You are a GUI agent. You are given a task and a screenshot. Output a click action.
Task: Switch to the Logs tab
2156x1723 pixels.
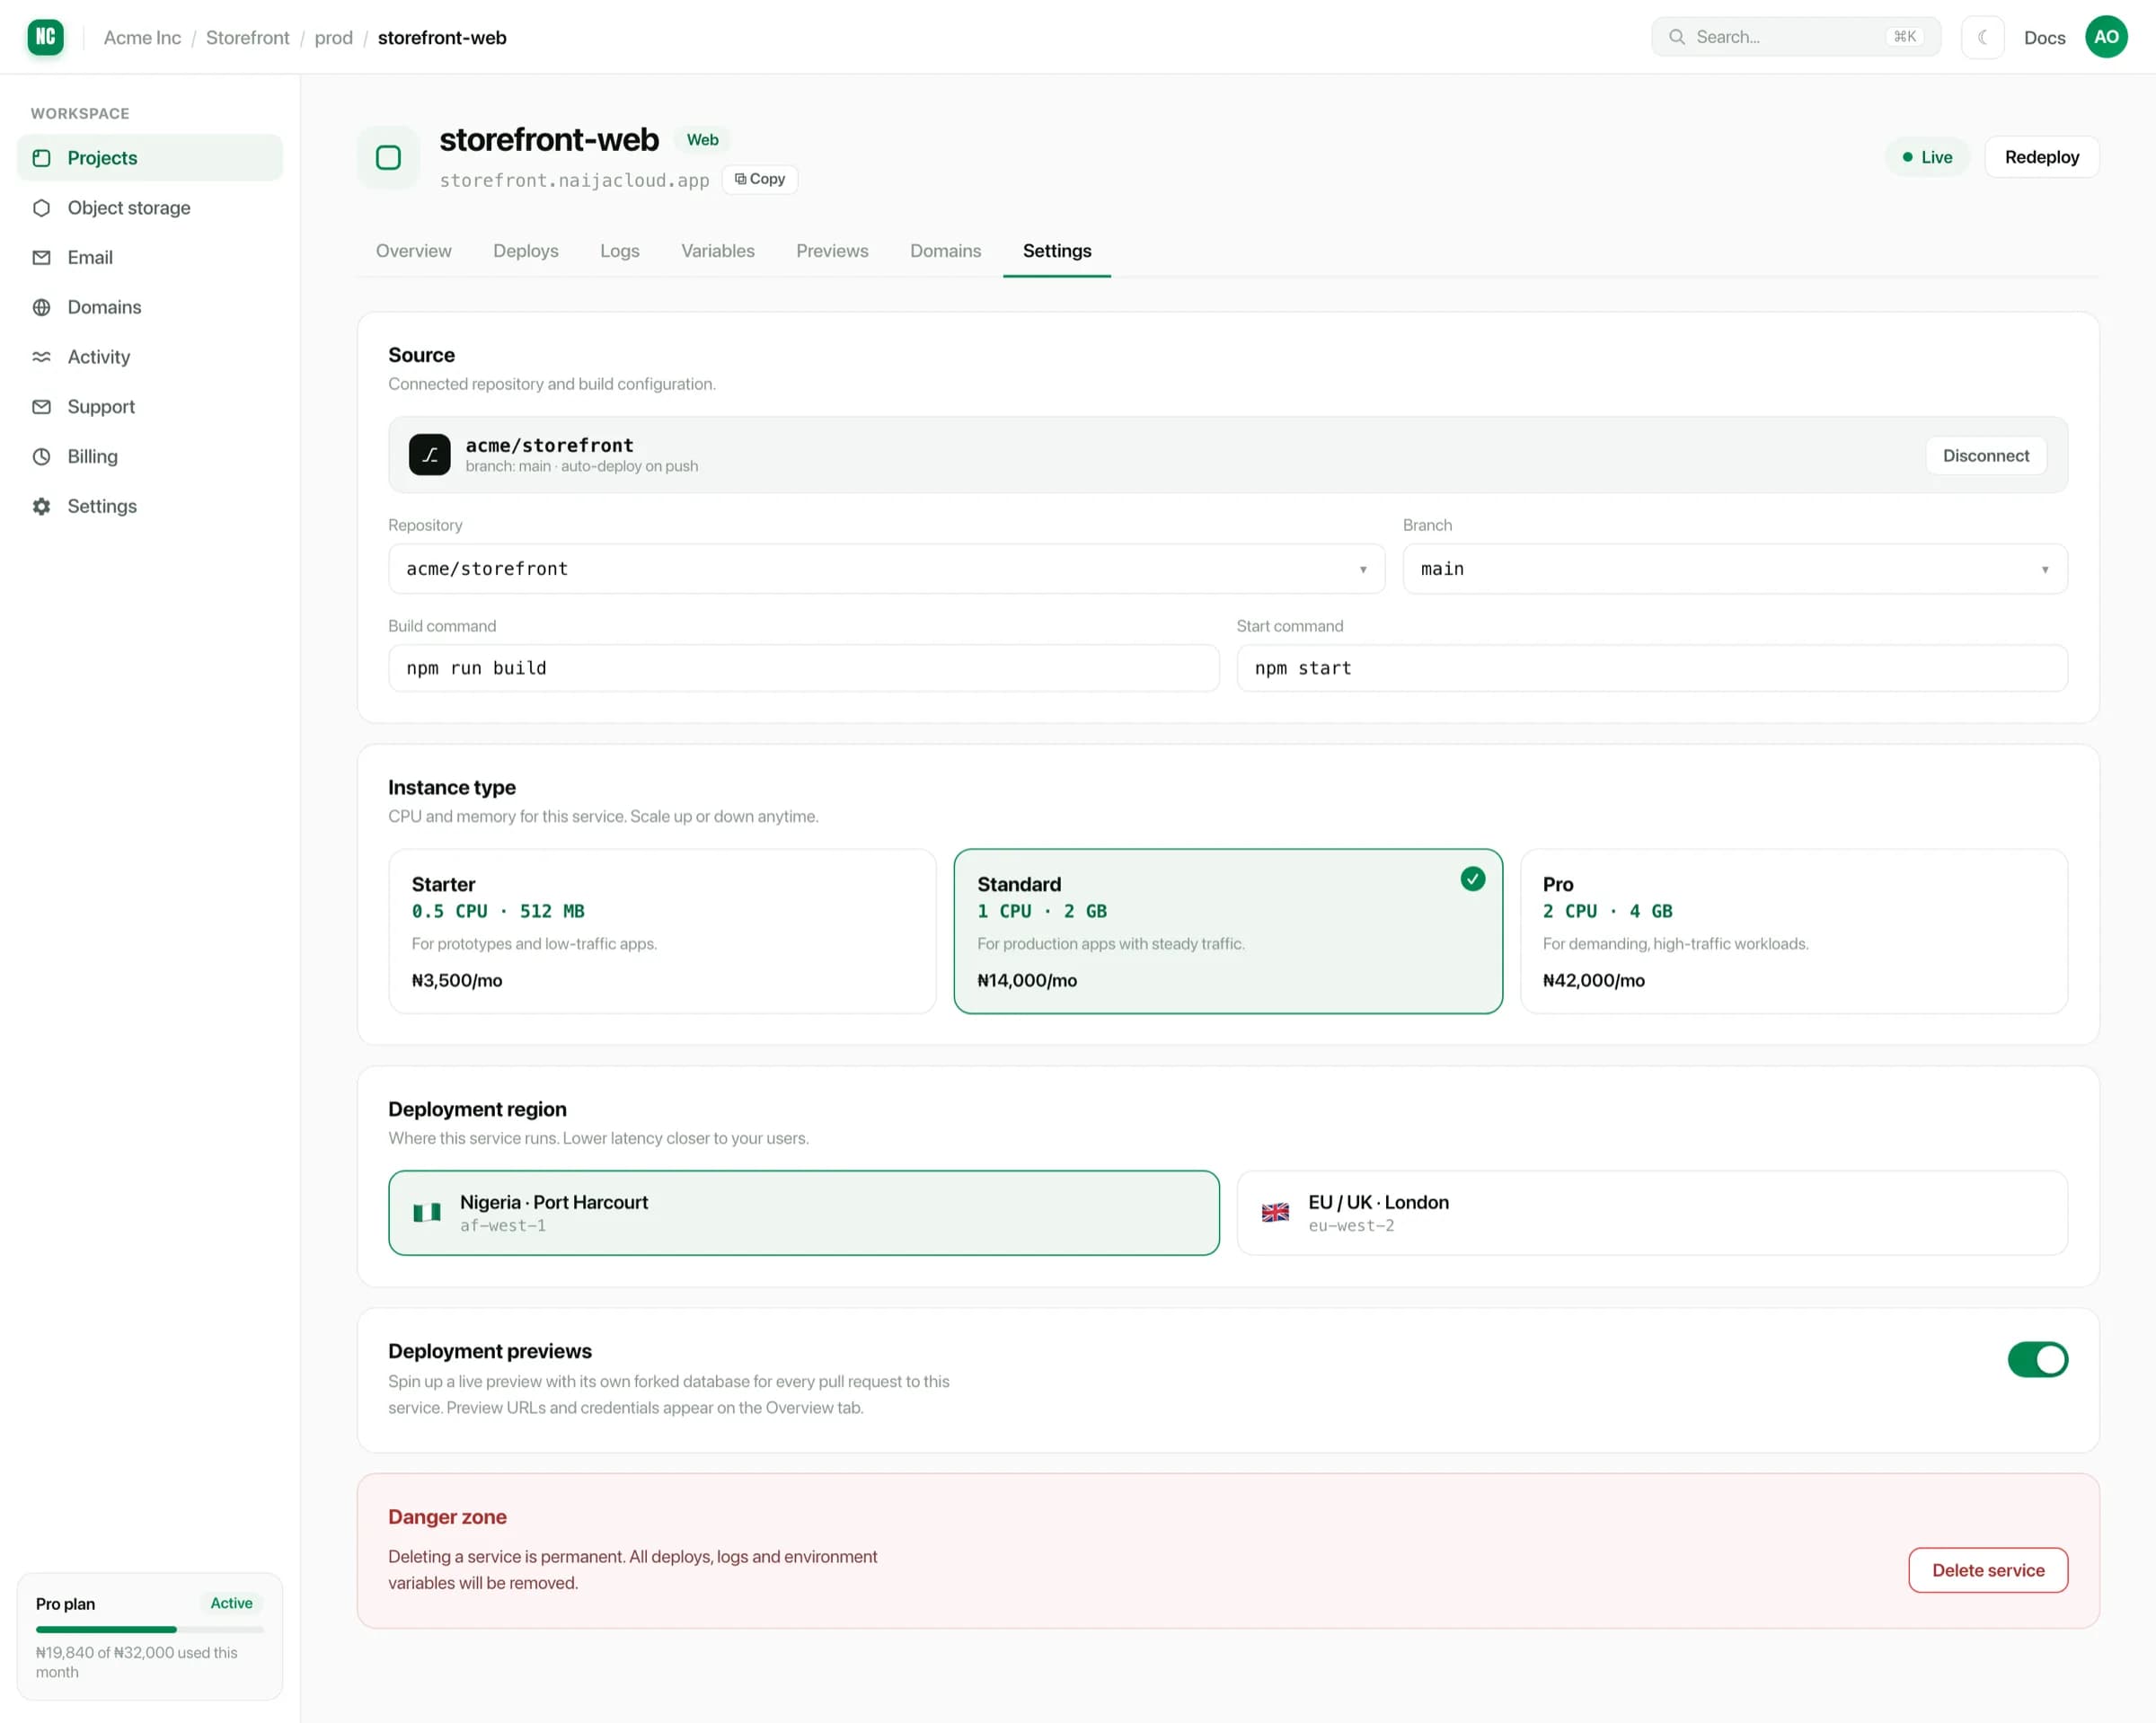[619, 251]
